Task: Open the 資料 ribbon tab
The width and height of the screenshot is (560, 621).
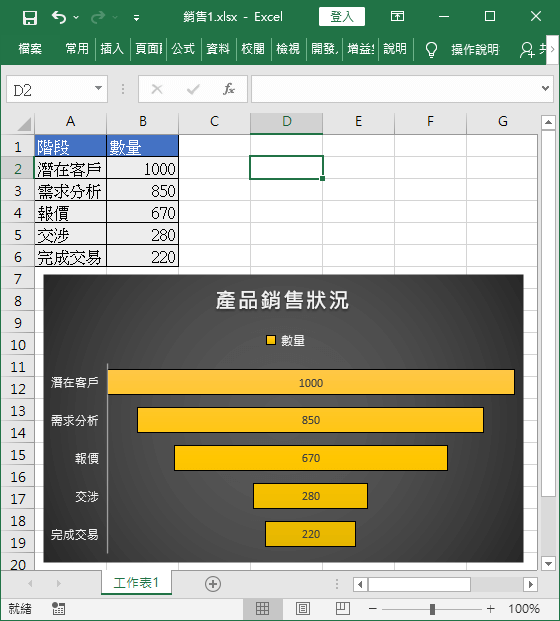Action: 218,49
